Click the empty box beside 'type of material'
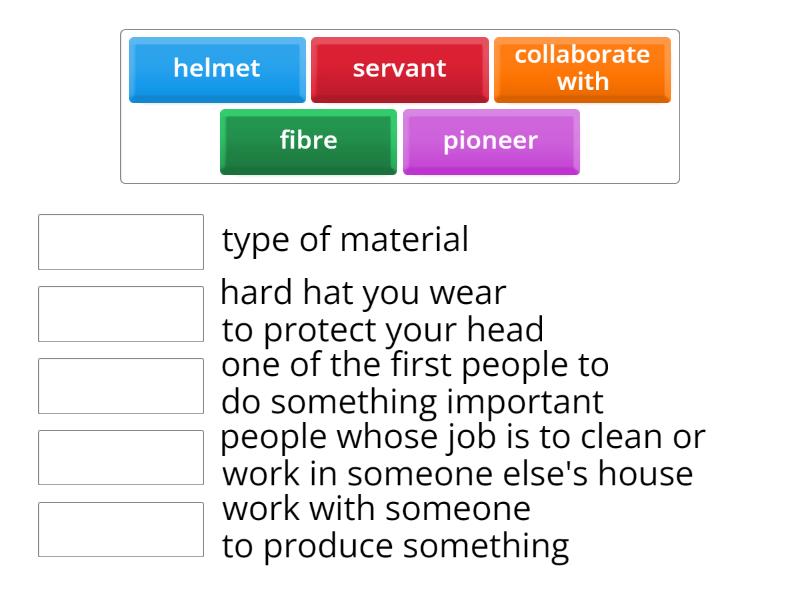 point(121,242)
